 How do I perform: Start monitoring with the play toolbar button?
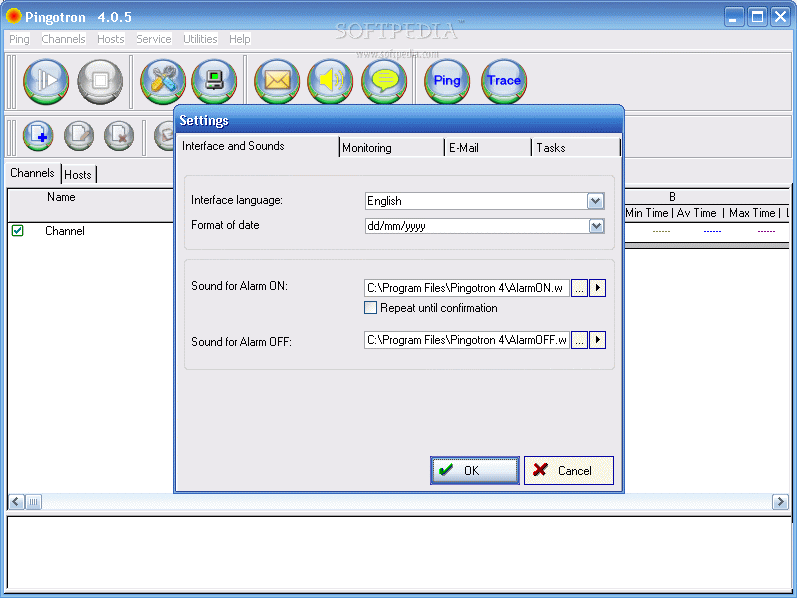(46, 81)
